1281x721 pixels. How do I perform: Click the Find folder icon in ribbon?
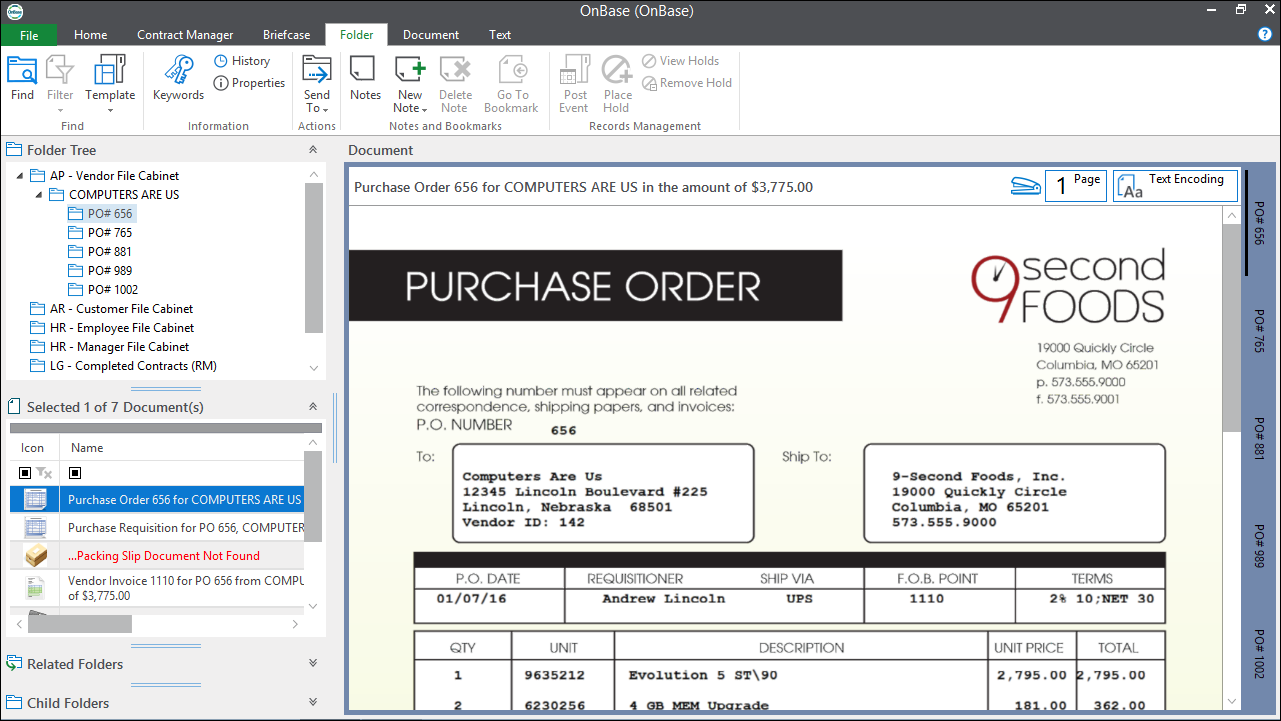[22, 71]
